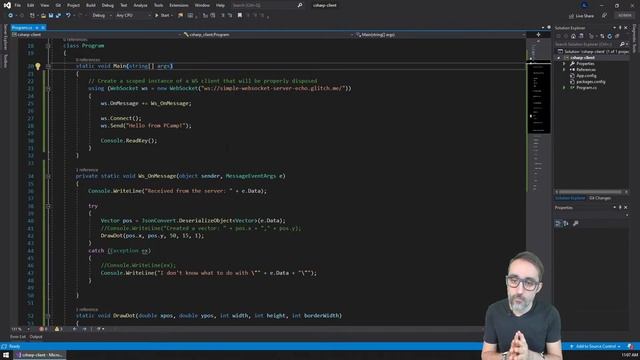Click Add to Source Control button
640x360 pixels.
tap(596, 347)
